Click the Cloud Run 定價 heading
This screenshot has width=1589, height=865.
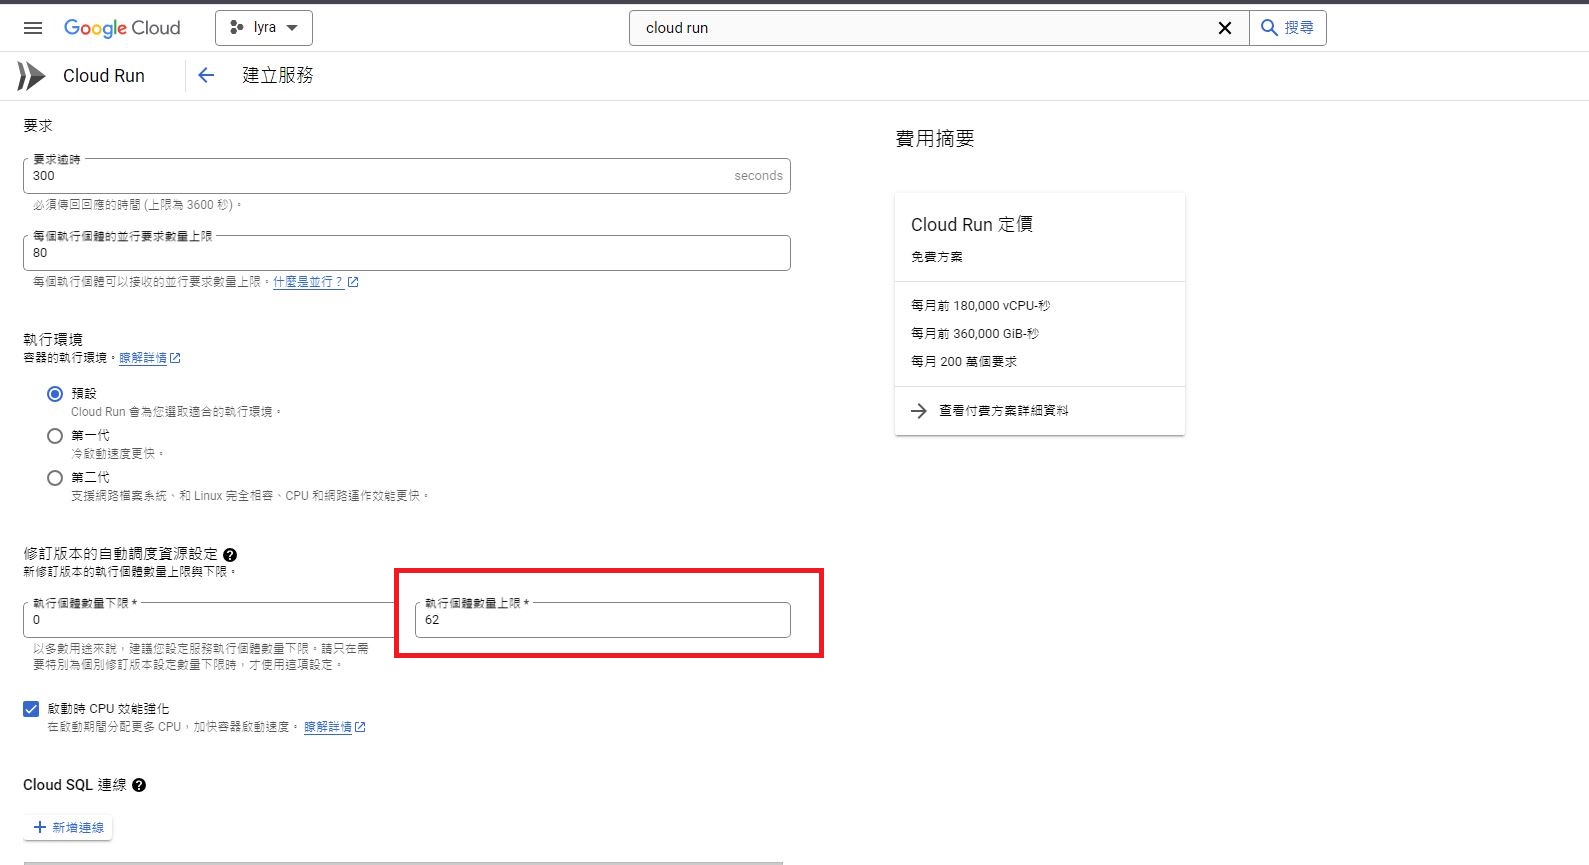(x=971, y=225)
